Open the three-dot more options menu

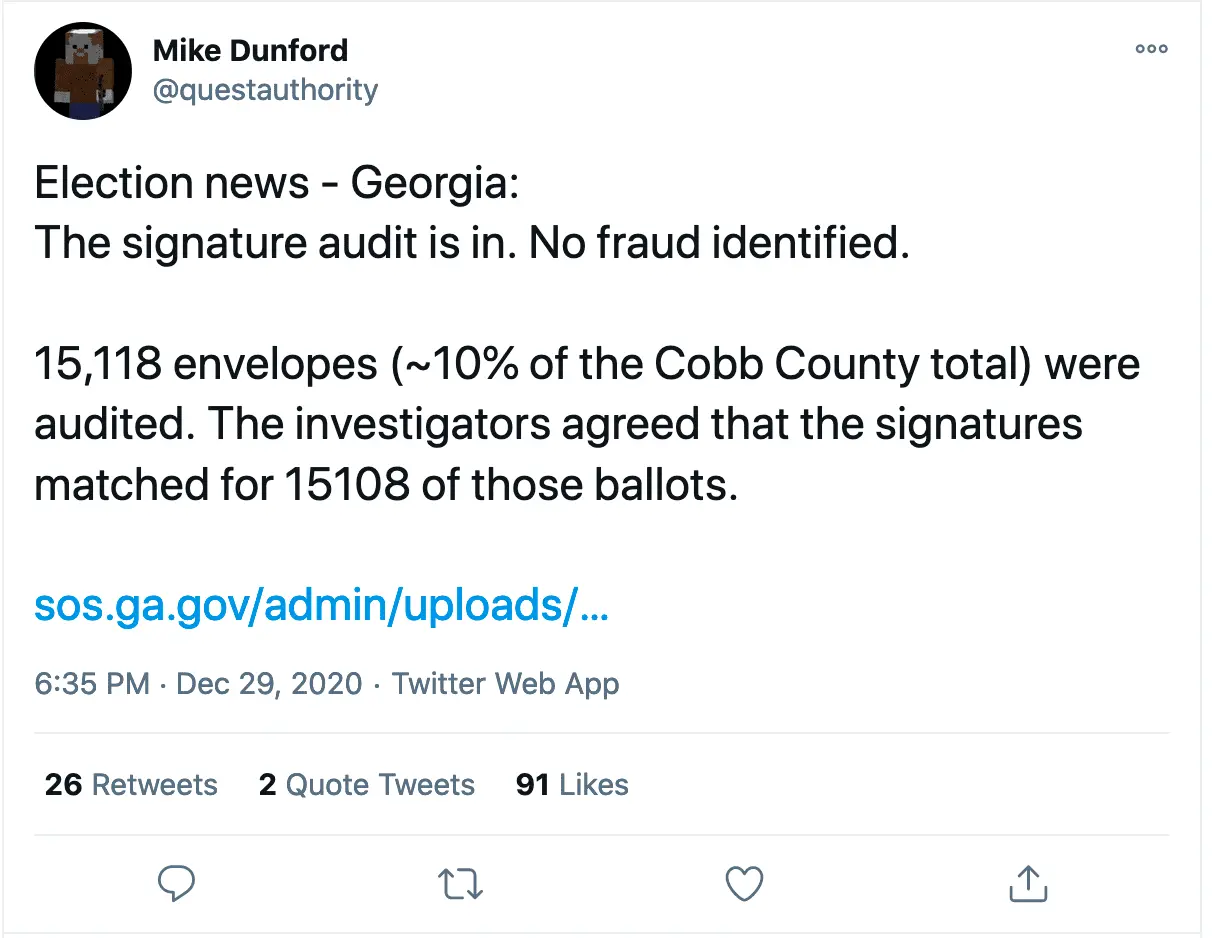[x=1151, y=49]
